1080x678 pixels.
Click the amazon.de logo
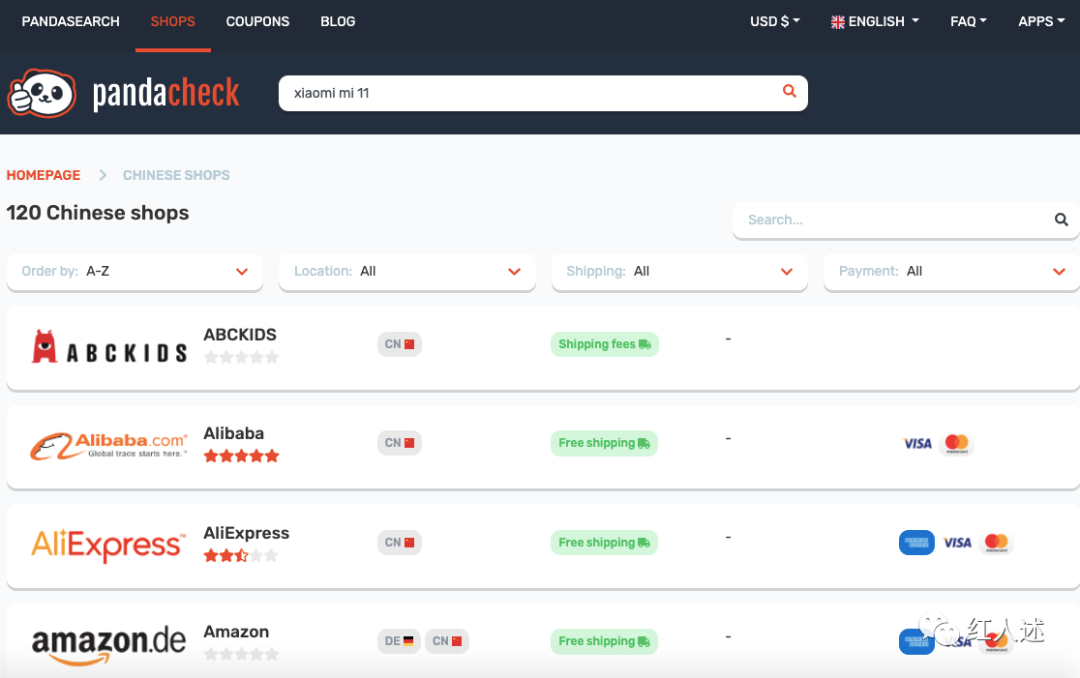(x=109, y=642)
